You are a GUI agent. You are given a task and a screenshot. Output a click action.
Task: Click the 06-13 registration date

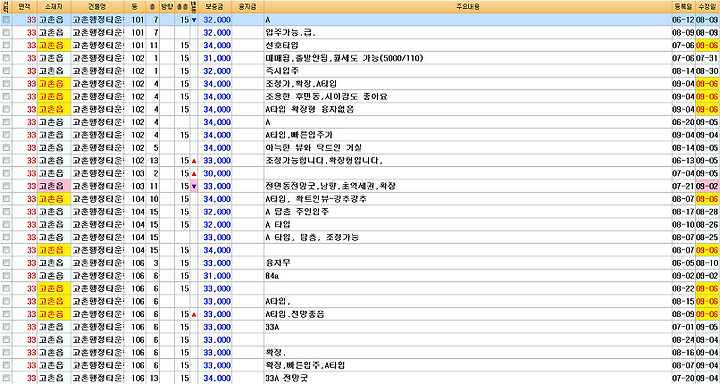tap(683, 161)
